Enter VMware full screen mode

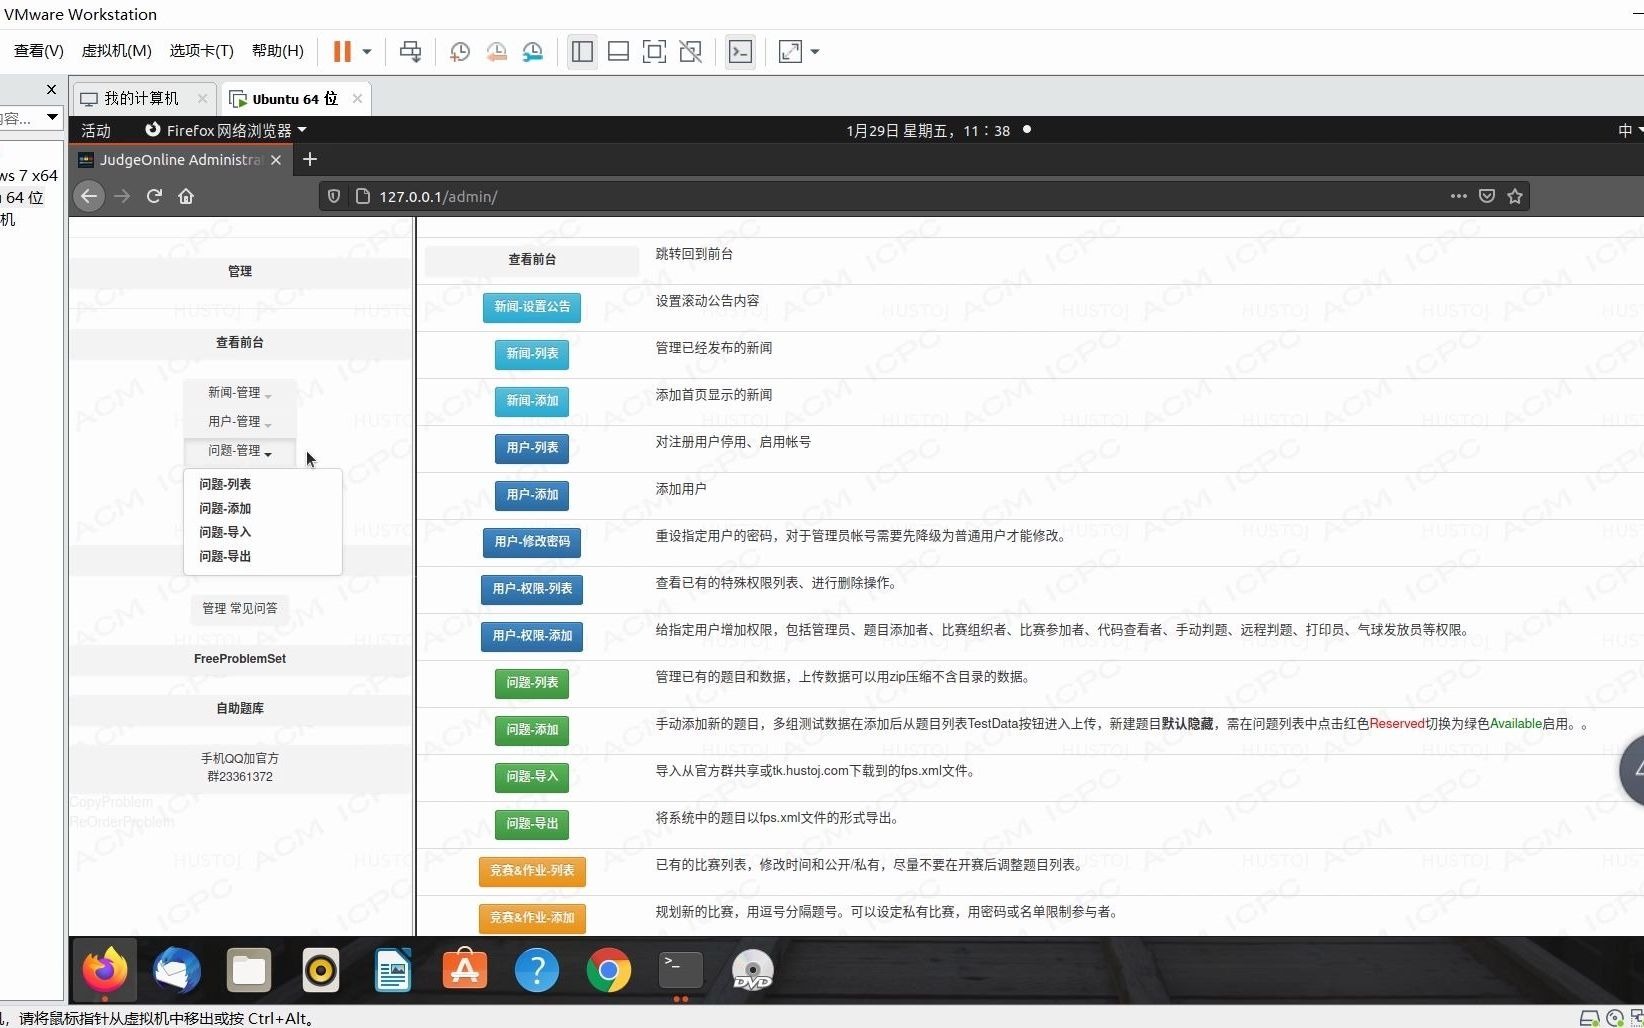coord(654,51)
